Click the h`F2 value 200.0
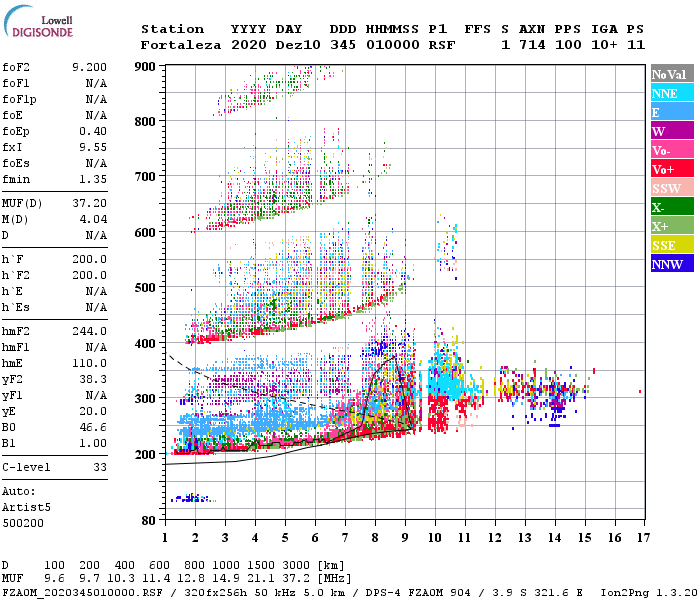This screenshot has width=700, height=600. click(x=89, y=275)
